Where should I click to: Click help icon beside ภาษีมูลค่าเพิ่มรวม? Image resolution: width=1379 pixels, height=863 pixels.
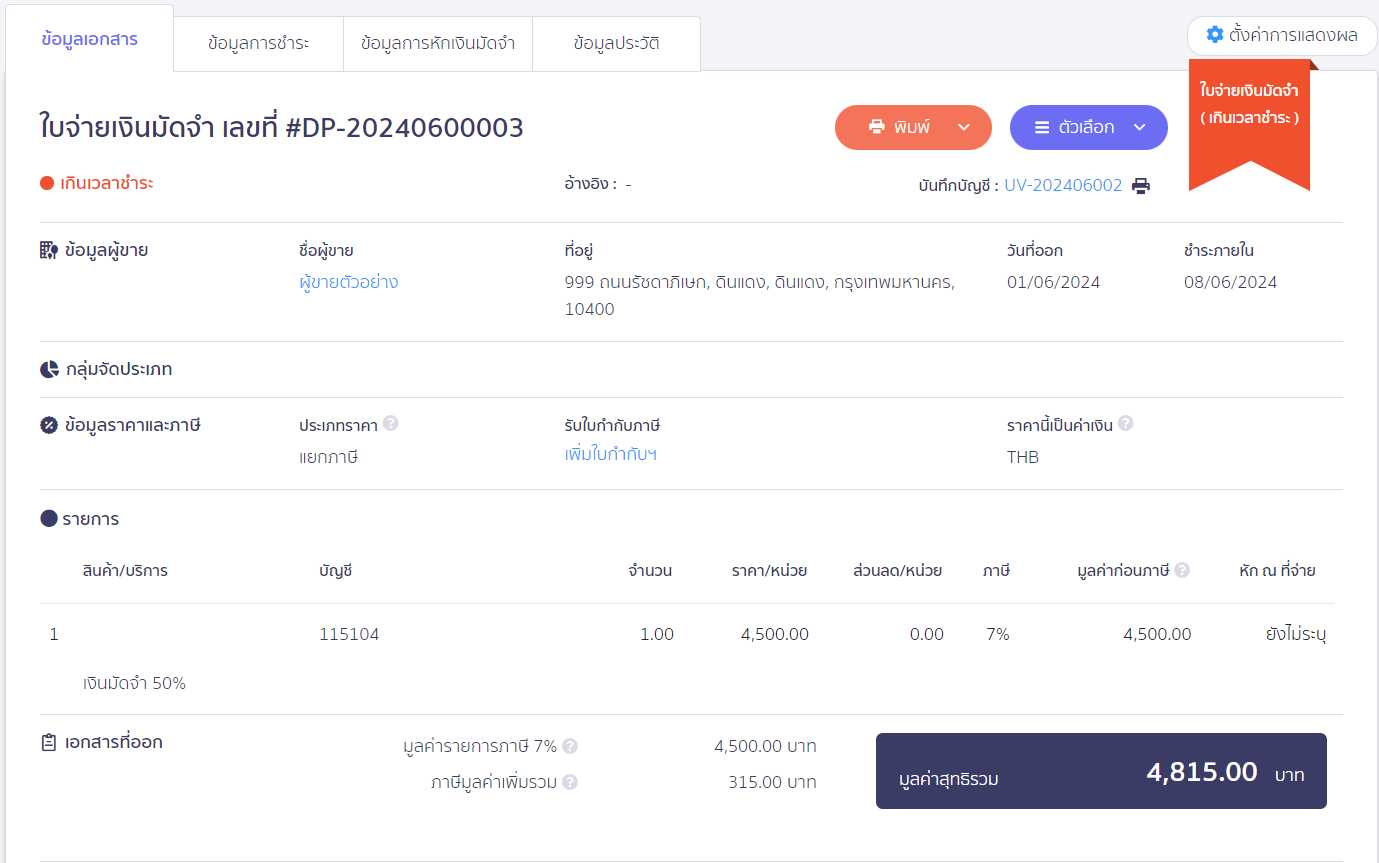[570, 782]
